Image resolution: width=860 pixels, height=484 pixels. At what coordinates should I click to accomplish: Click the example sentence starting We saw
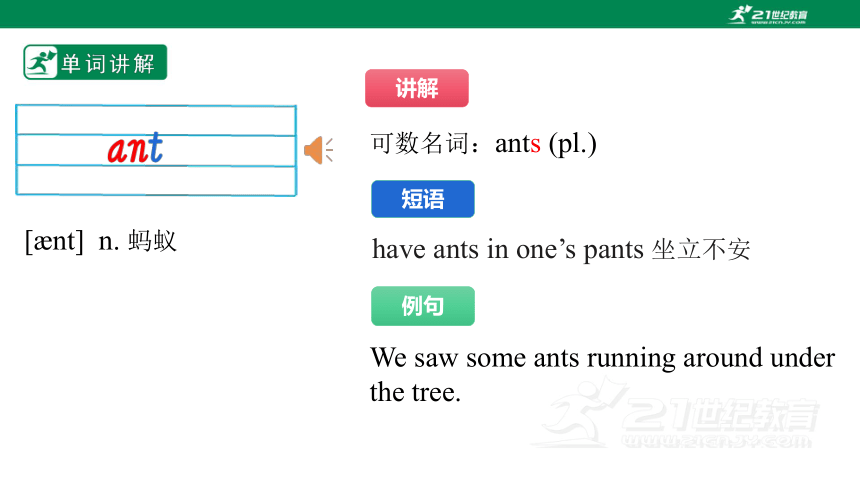[x=602, y=375]
